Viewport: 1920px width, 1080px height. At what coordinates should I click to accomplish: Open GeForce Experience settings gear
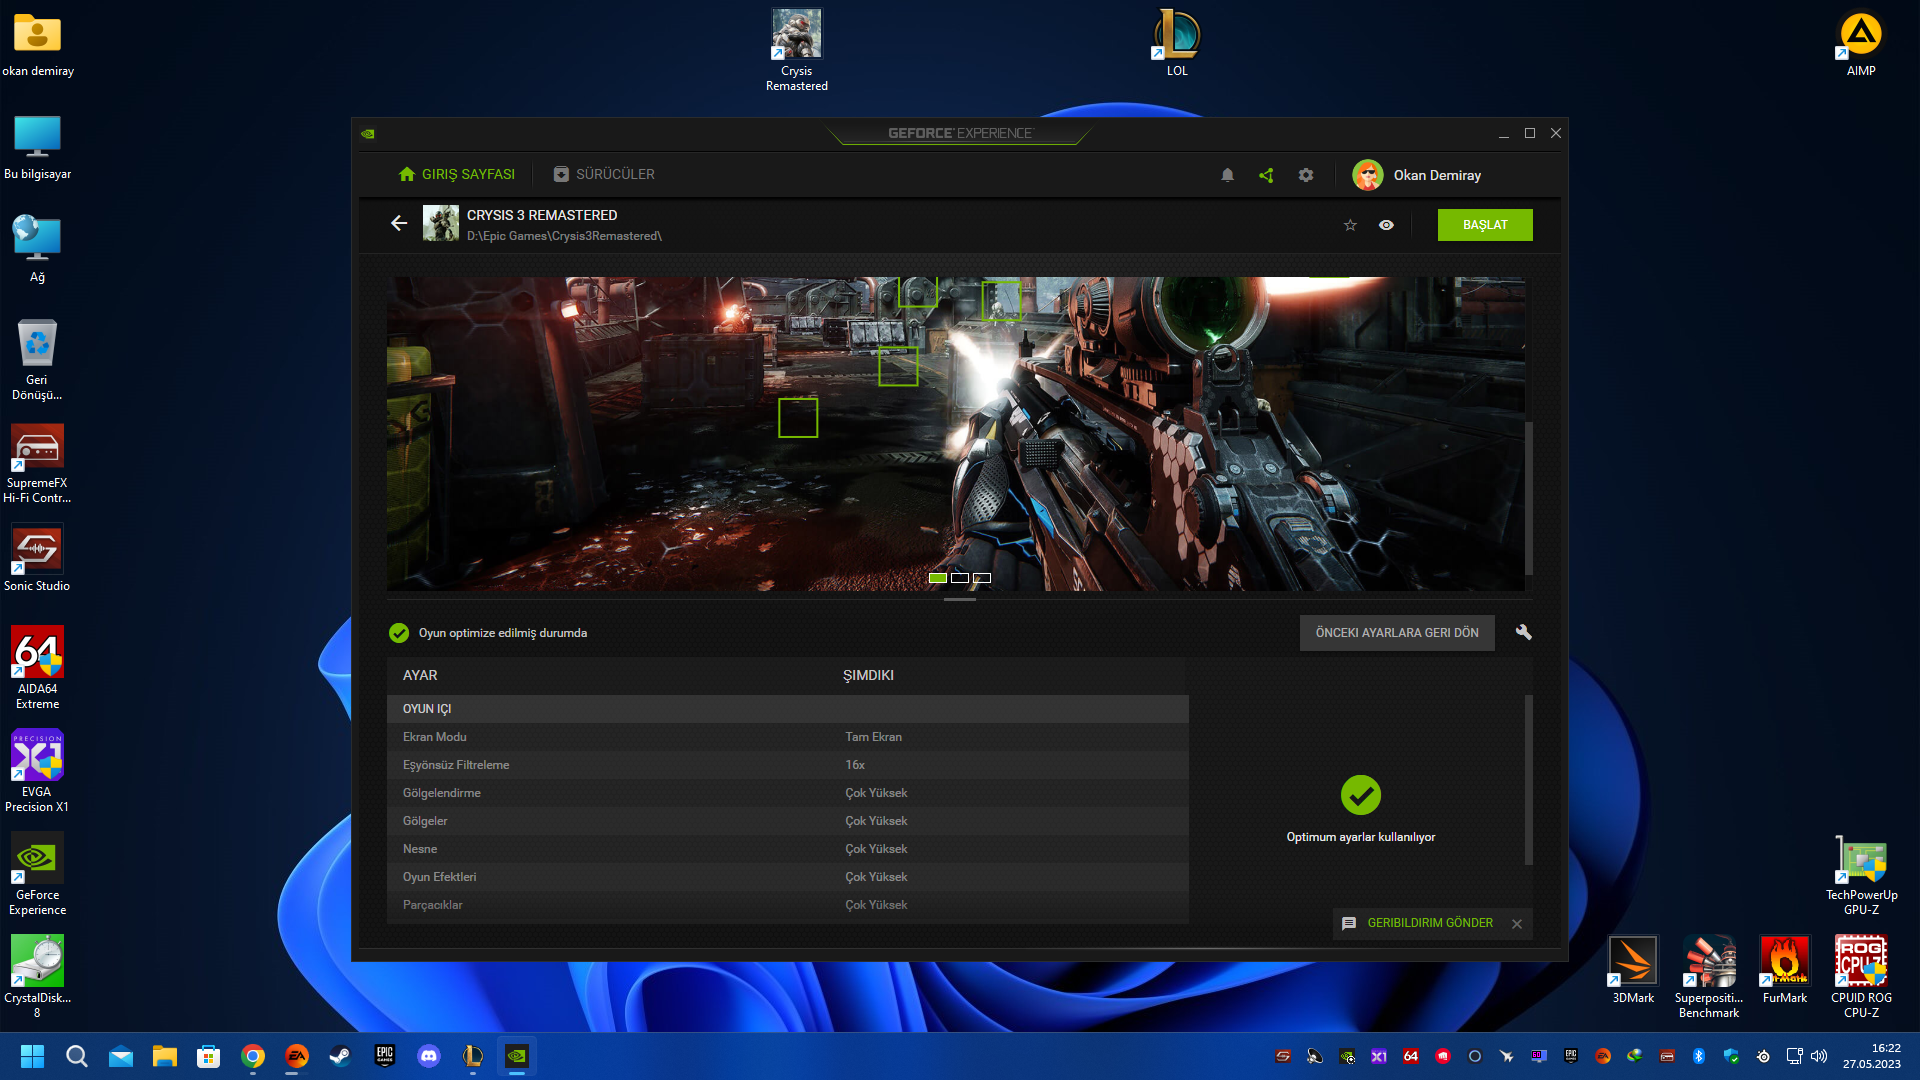tap(1306, 175)
